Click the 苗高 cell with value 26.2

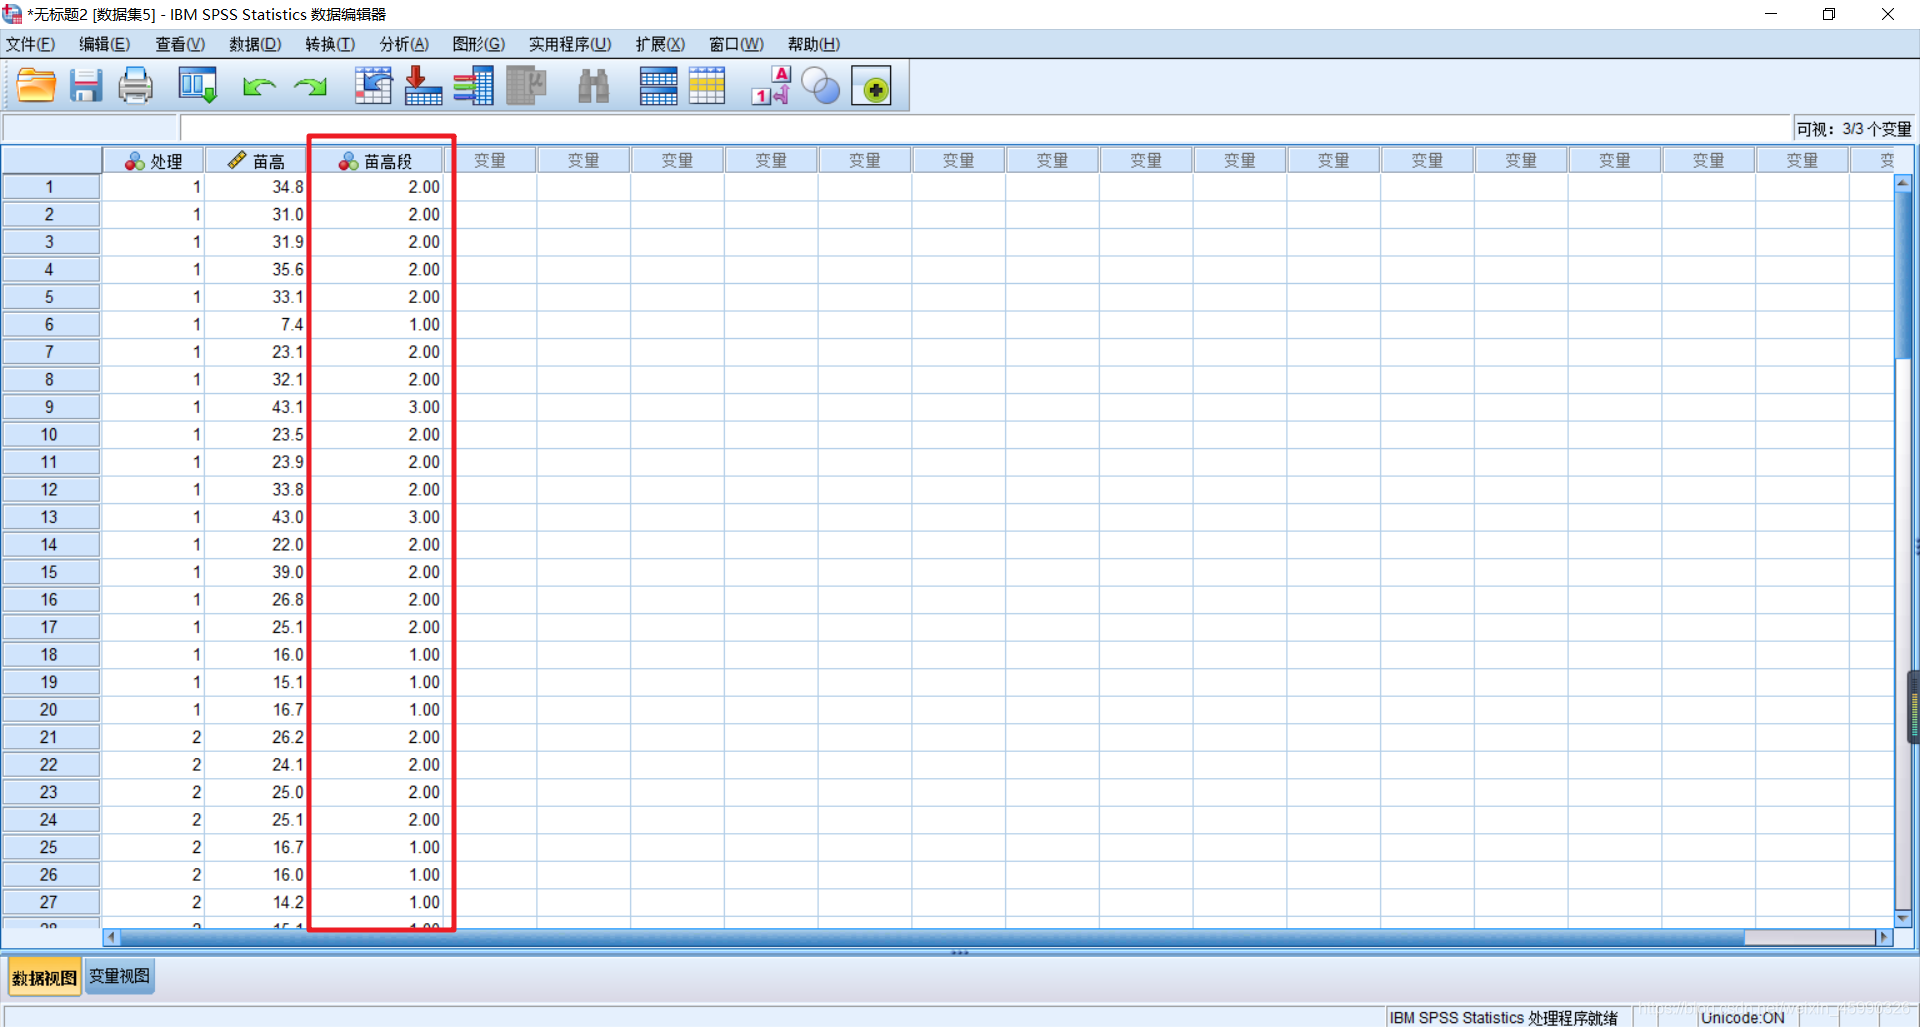[x=256, y=737]
